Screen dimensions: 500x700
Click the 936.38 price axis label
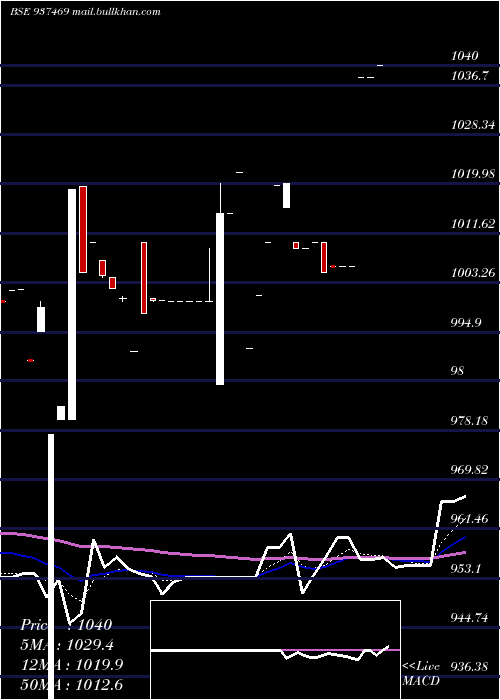pyautogui.click(x=469, y=667)
